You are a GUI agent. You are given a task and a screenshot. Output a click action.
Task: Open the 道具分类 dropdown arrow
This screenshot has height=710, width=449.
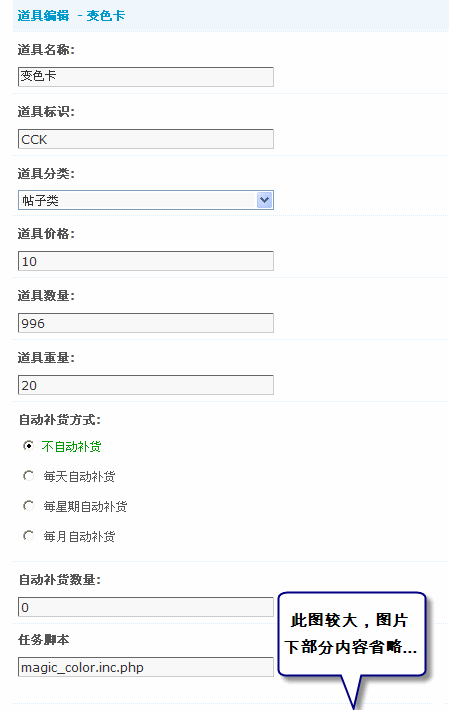click(x=264, y=200)
